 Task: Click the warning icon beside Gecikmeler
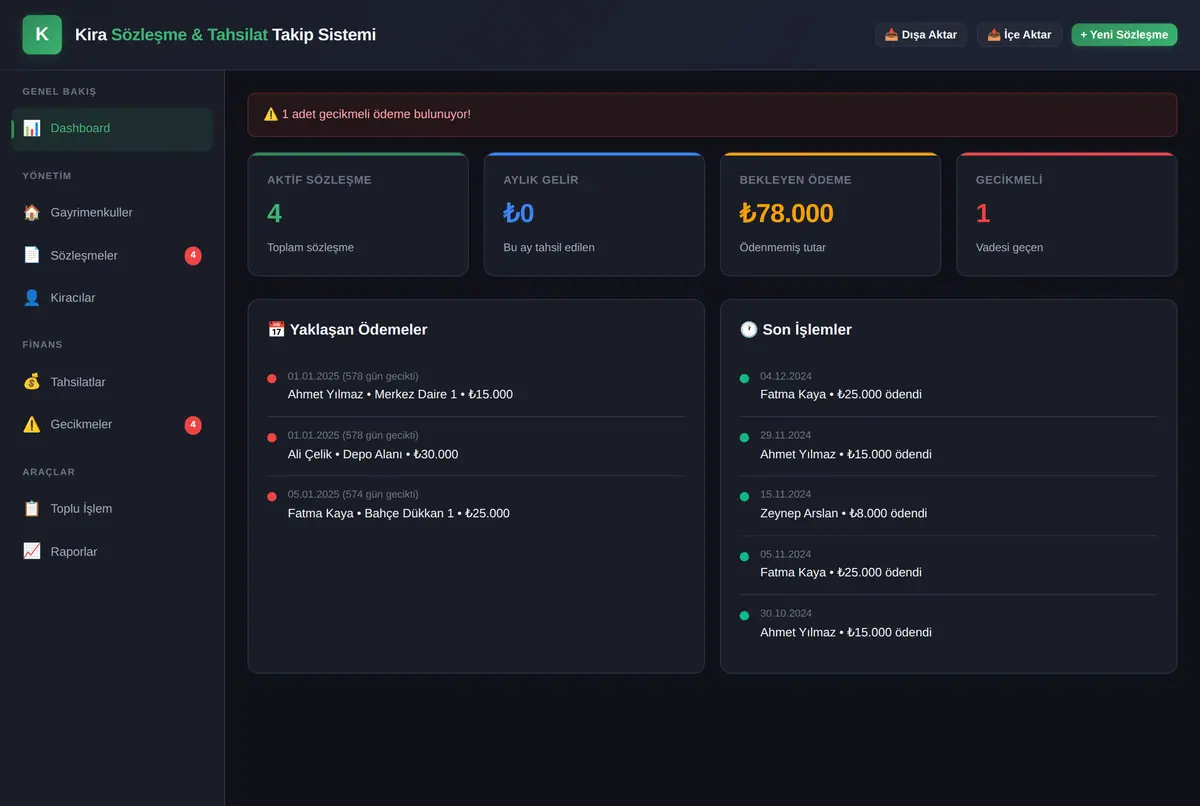pyautogui.click(x=32, y=424)
